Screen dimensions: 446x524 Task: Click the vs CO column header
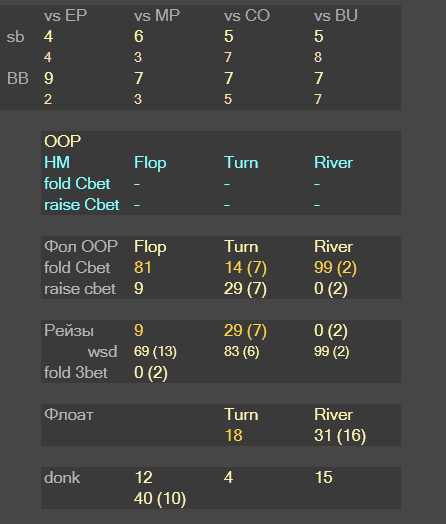pos(247,16)
